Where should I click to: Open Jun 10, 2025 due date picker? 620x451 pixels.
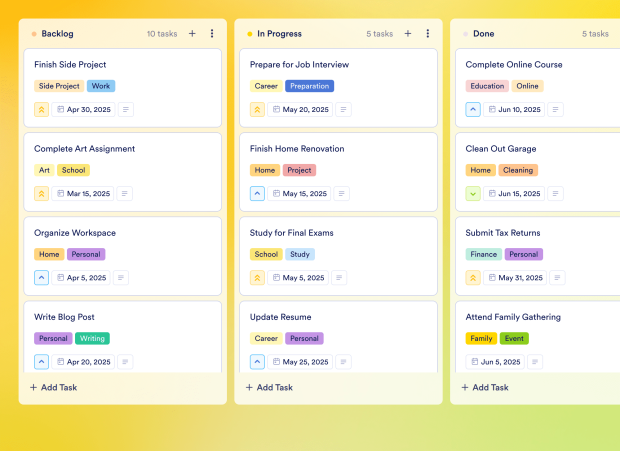coord(514,109)
